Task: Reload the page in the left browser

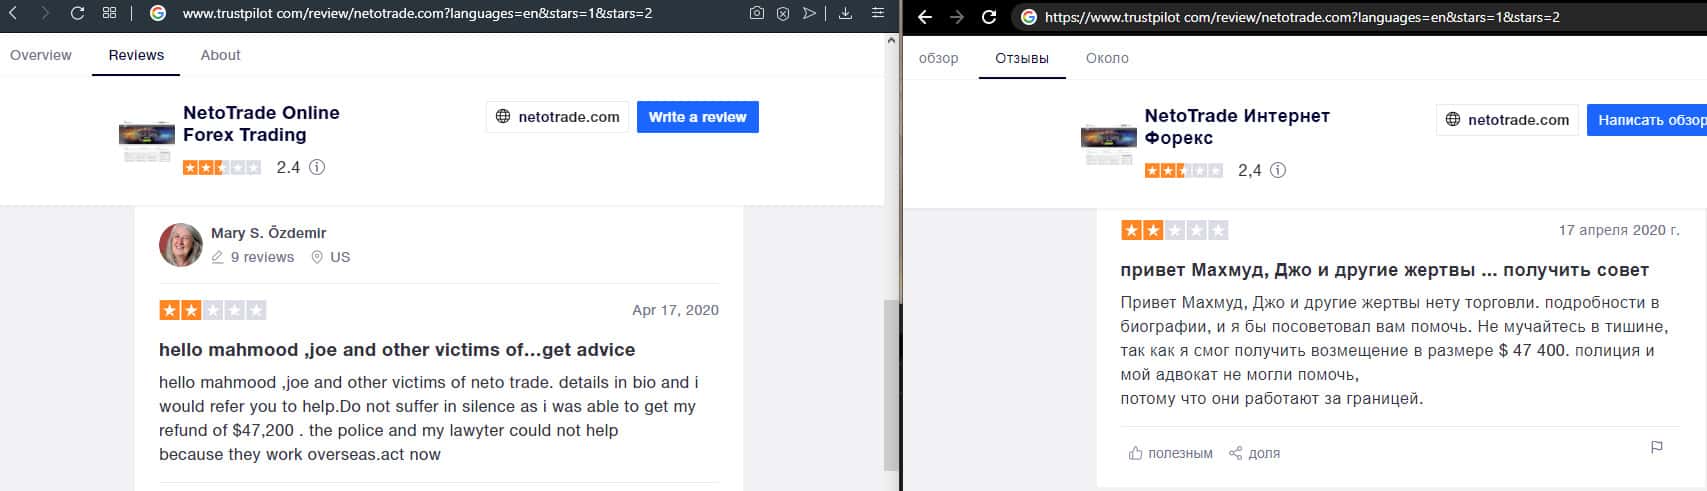Action: click(x=77, y=13)
